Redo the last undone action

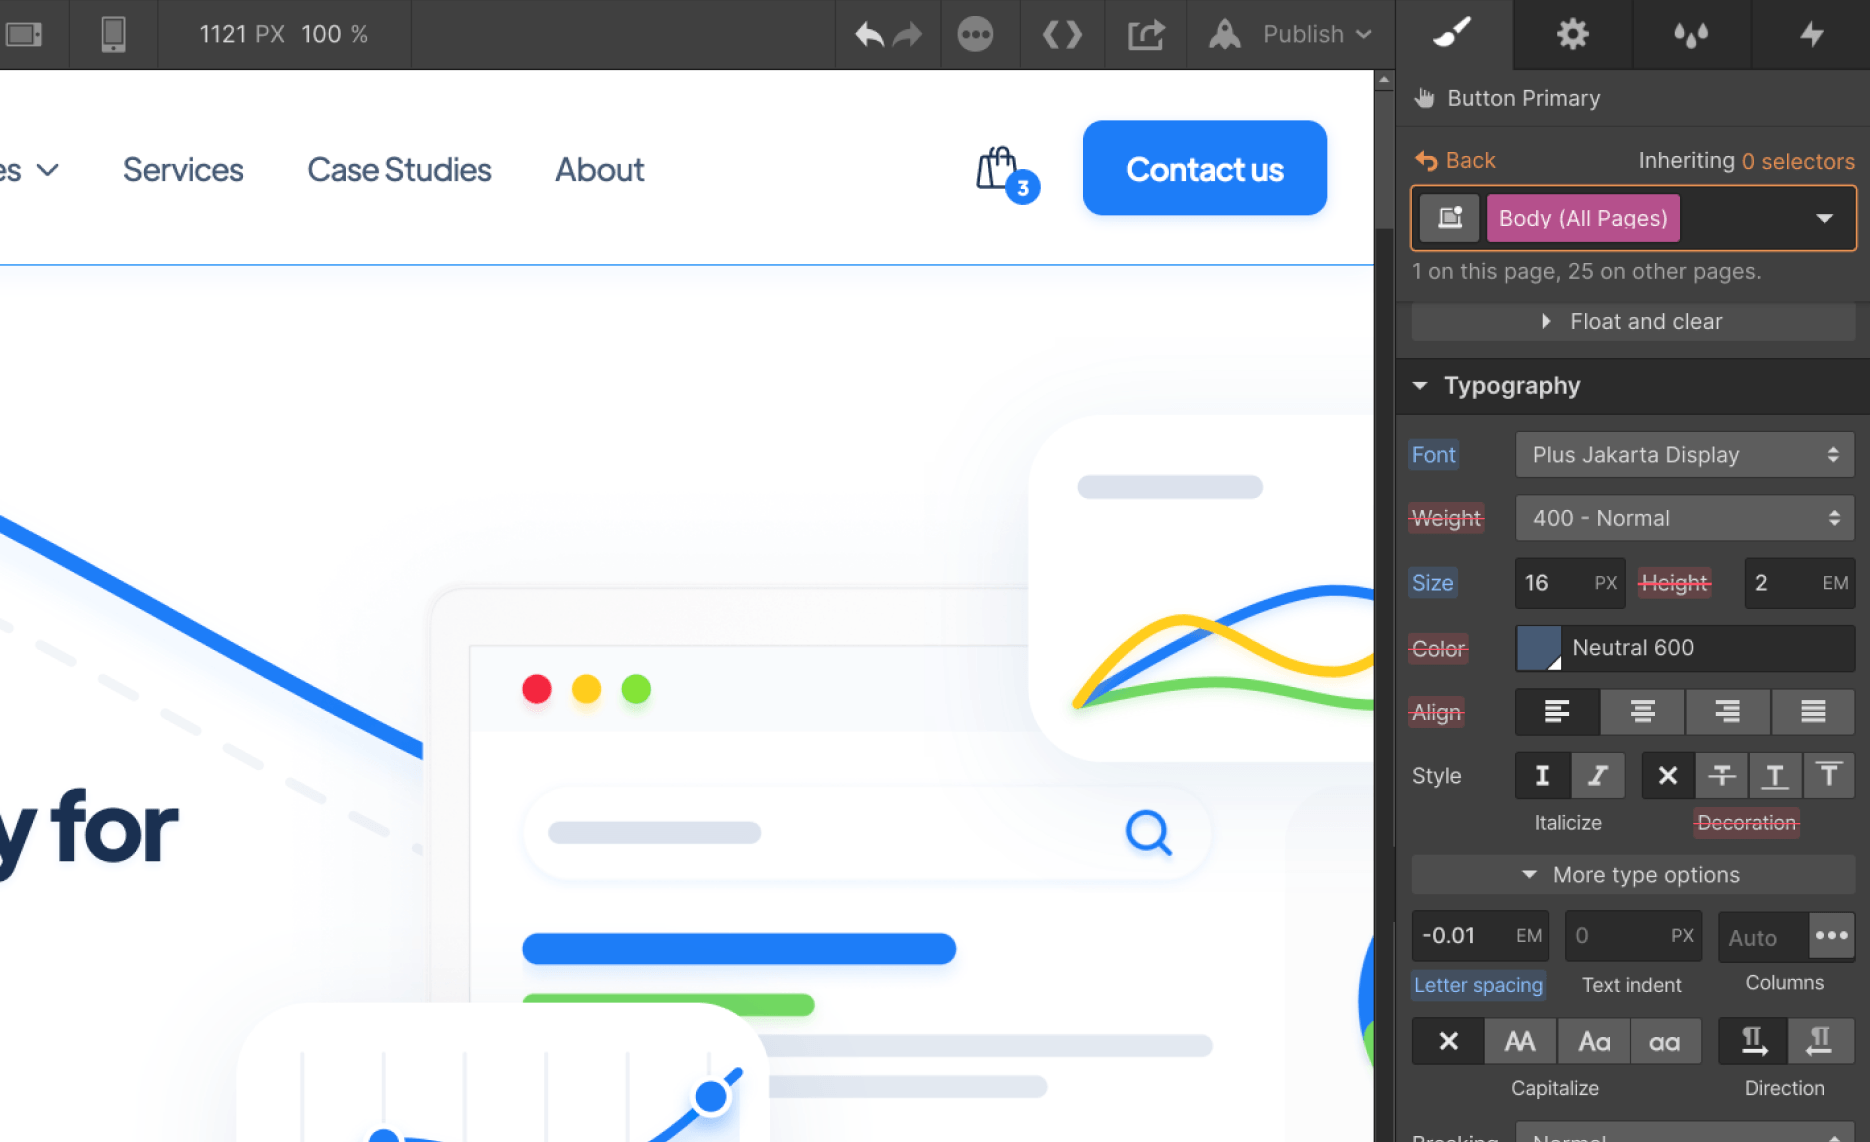click(x=906, y=33)
